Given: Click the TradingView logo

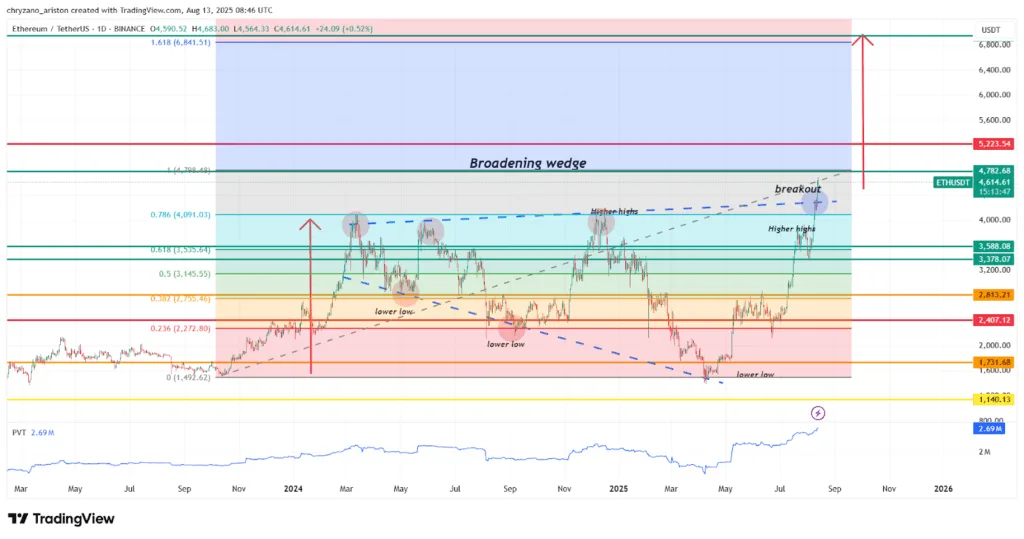Looking at the screenshot, I should click(60, 518).
